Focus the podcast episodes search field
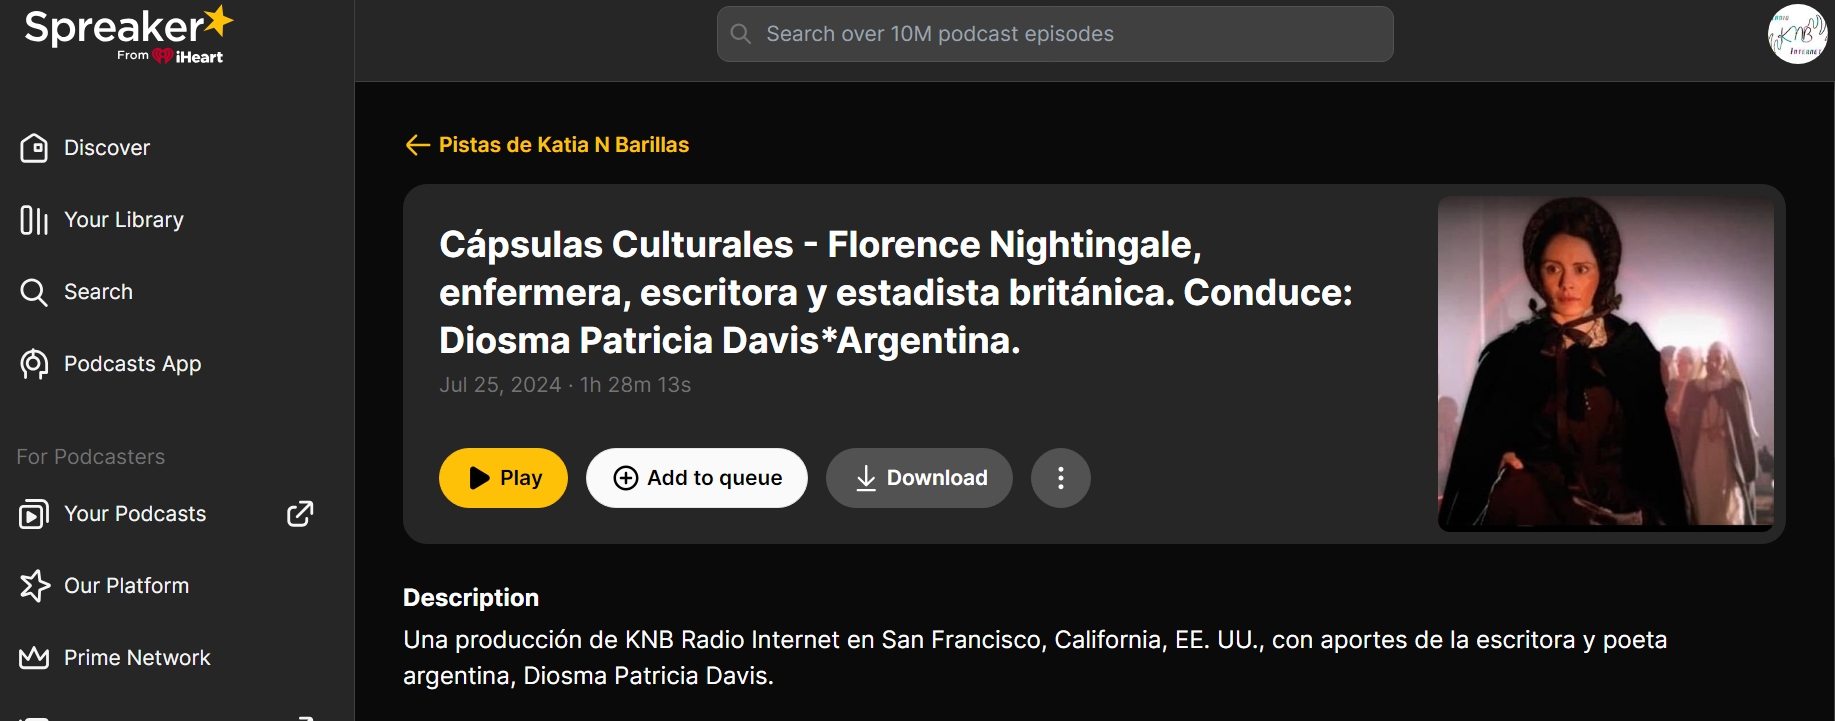Screen dimensions: 1835x721 1055,34
